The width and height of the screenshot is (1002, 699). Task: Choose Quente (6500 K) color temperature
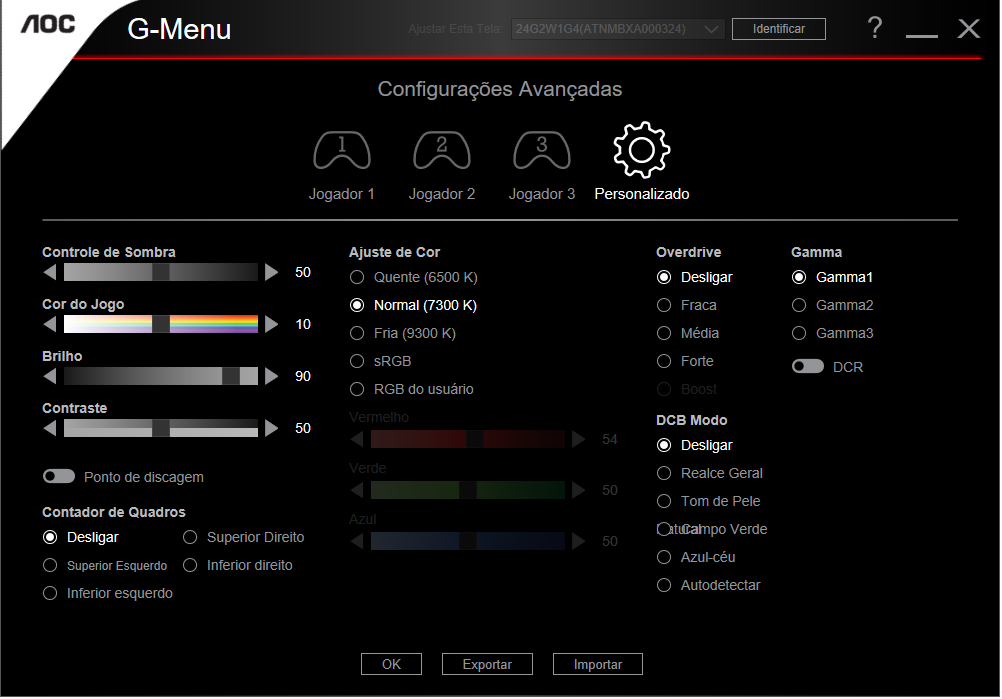tap(413, 277)
